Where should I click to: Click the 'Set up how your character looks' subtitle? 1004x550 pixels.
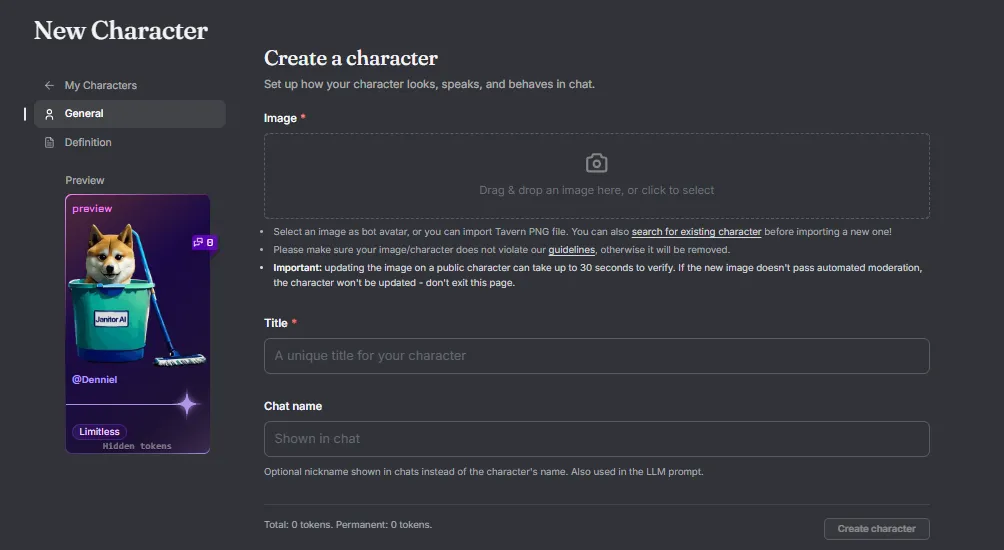point(429,85)
